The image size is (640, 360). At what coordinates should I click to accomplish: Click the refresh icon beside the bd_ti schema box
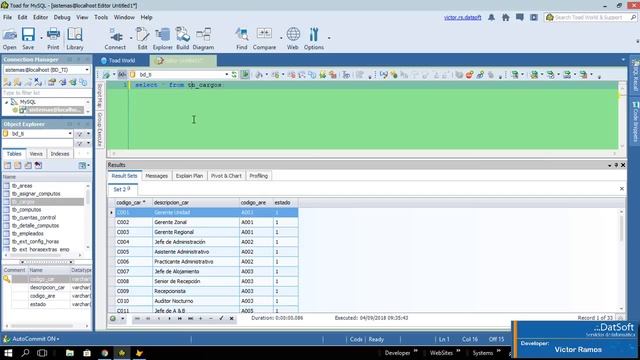click(234, 75)
